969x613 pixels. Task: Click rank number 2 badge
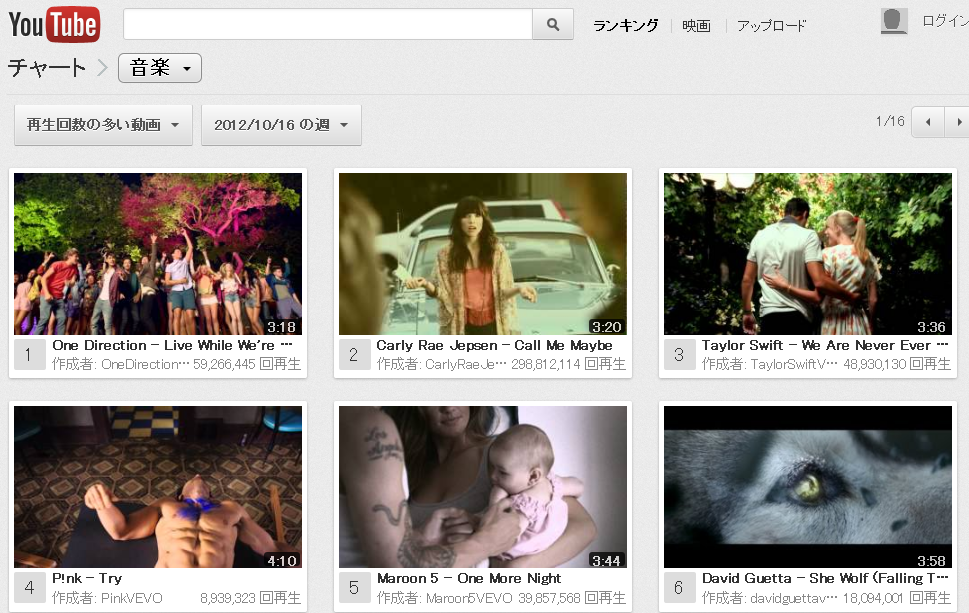tap(354, 355)
